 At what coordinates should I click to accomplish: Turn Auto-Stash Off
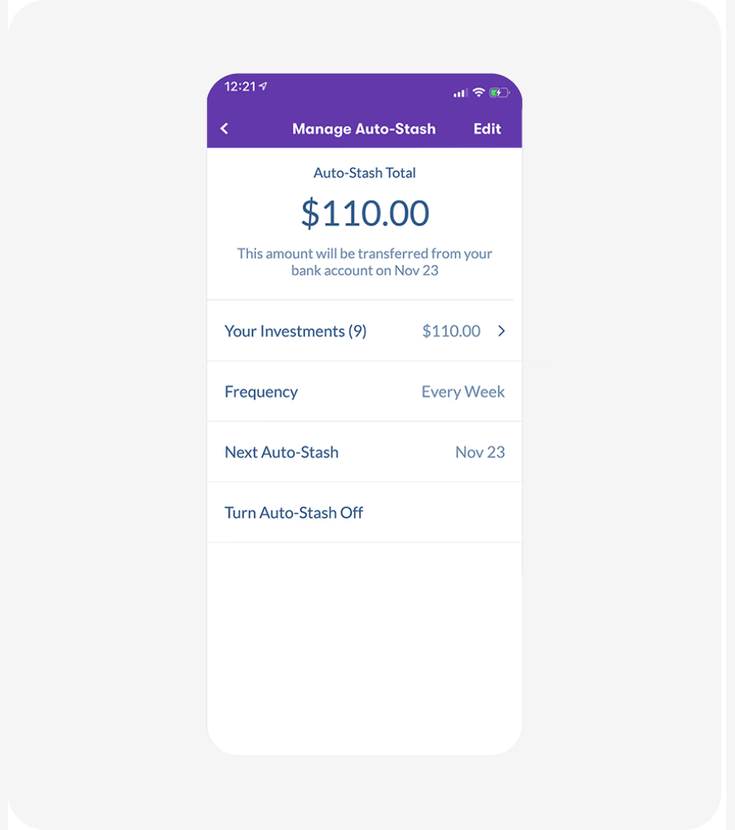pos(294,513)
